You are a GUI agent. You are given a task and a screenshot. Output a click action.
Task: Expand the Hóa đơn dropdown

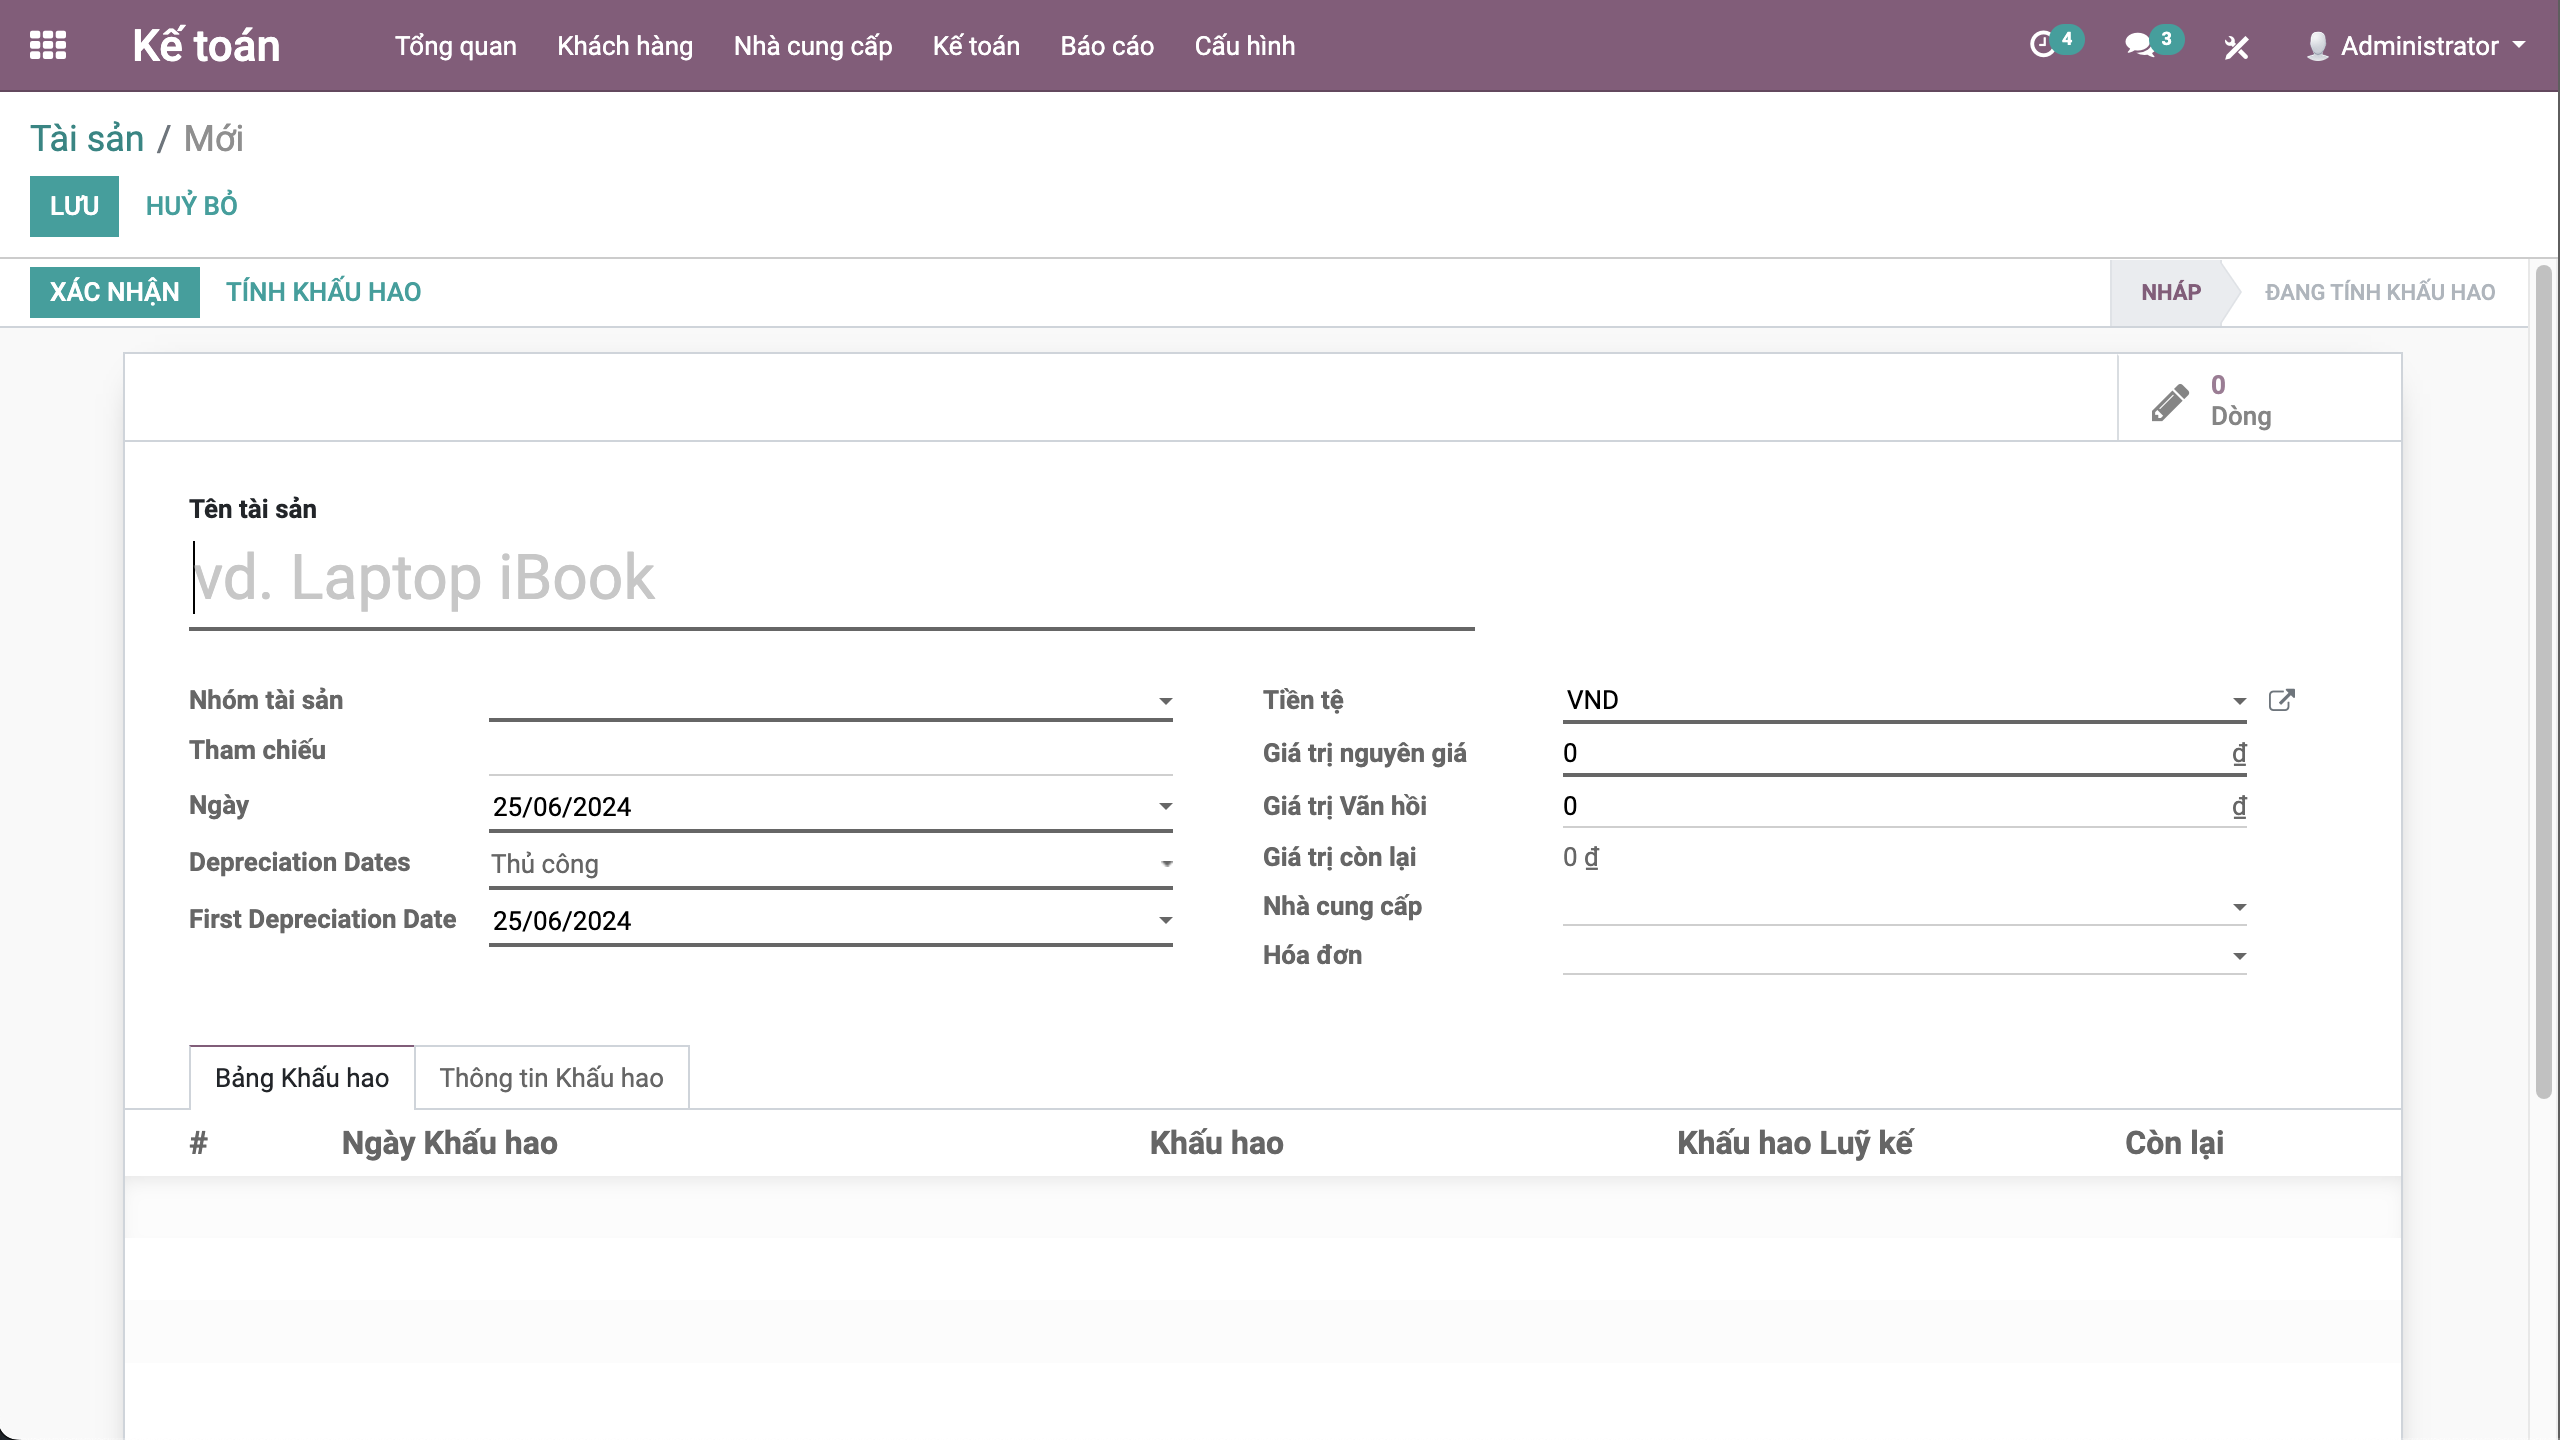[2239, 956]
